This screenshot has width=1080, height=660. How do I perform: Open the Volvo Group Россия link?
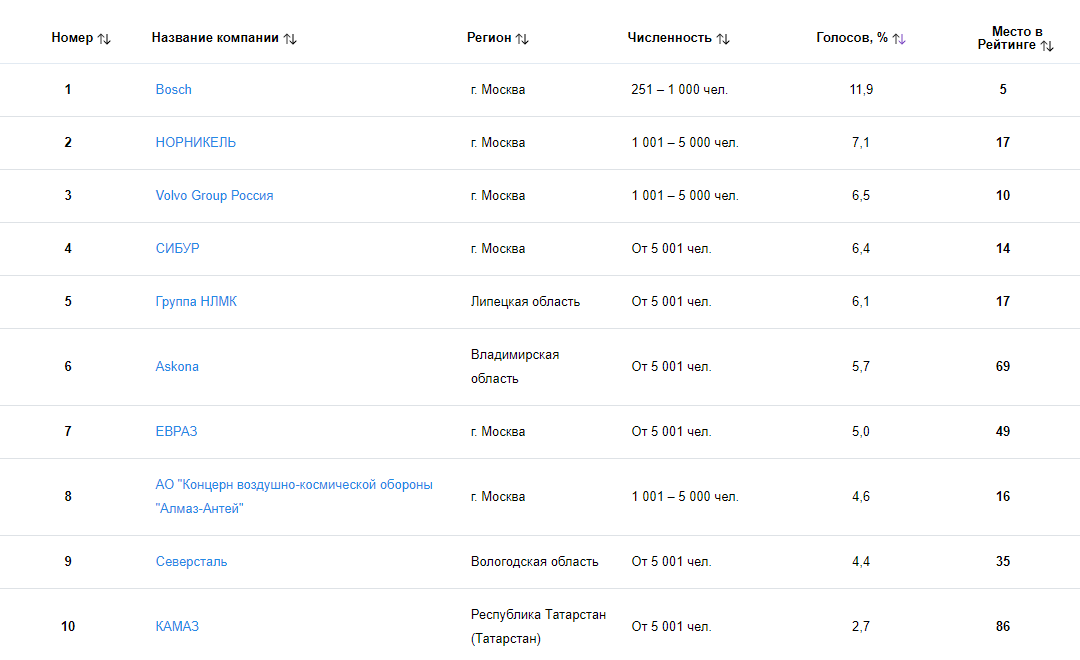coord(214,196)
